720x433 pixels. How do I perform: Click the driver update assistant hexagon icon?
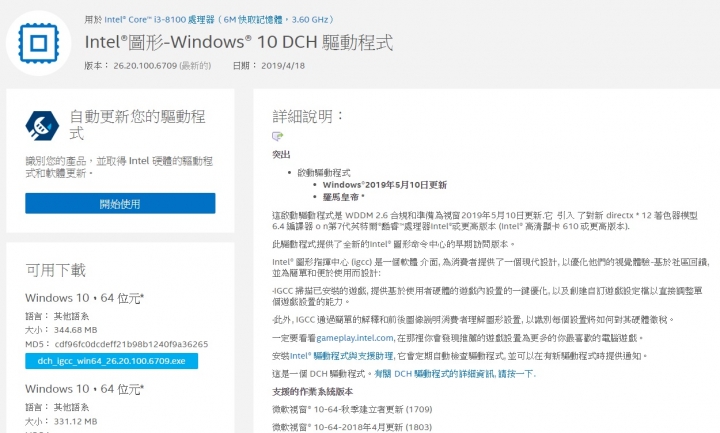pos(42,125)
